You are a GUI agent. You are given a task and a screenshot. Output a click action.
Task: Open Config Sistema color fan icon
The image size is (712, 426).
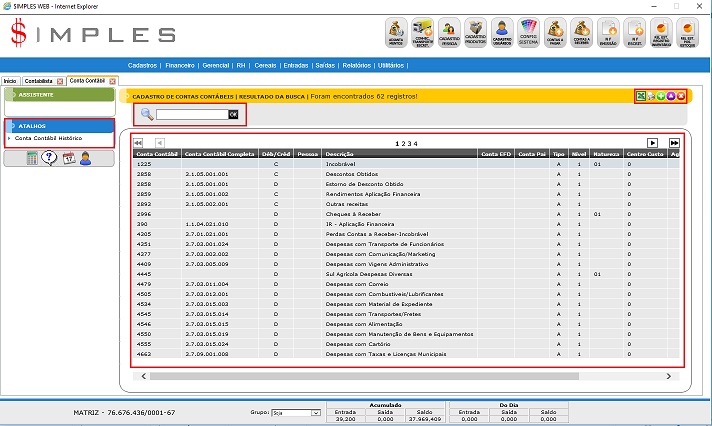point(528,33)
